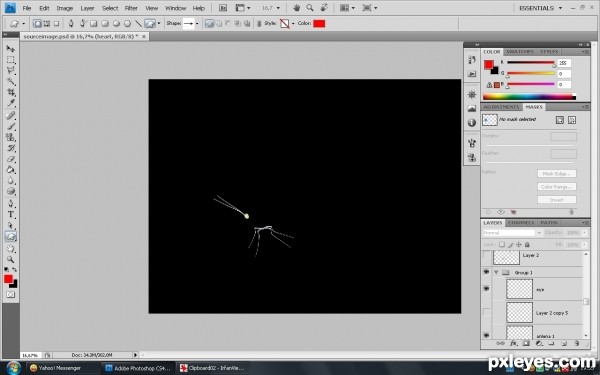Select the Brush tool
This screenshot has height=375, width=600.
coord(11,126)
